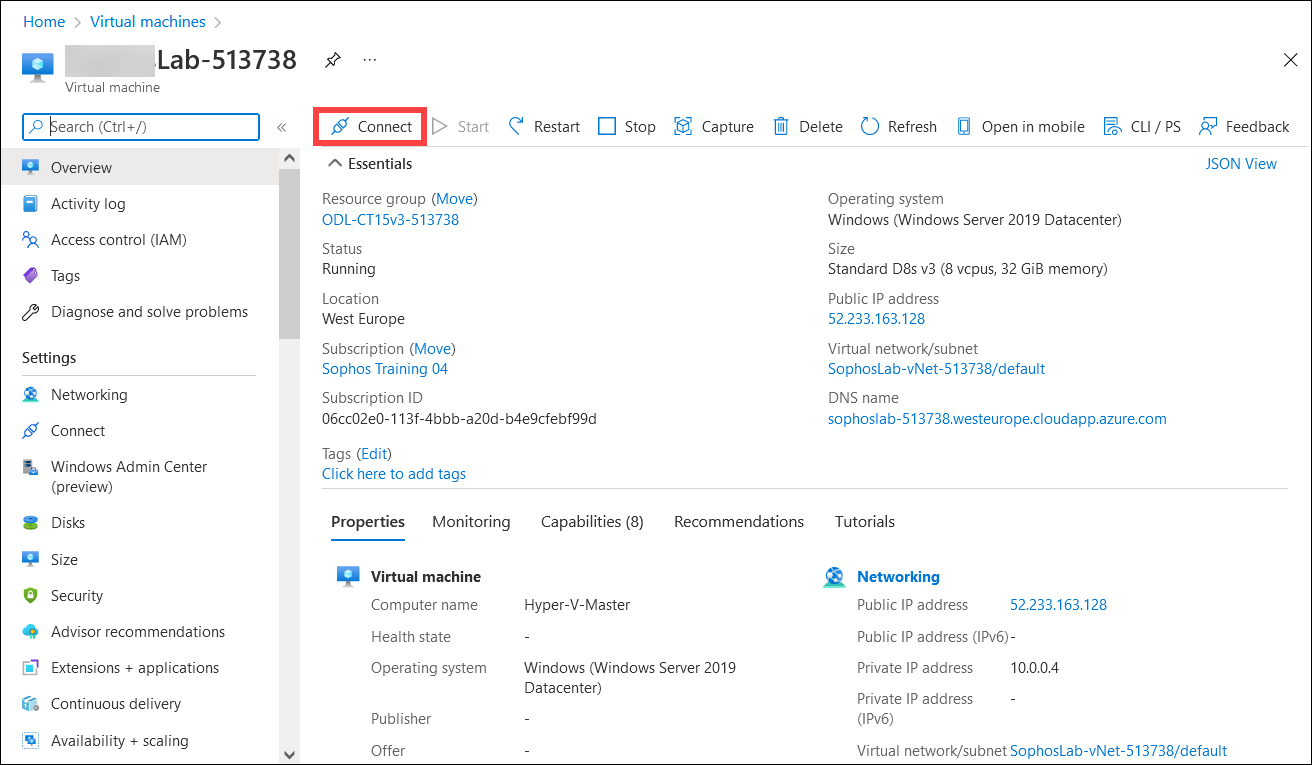Click the Extensions + applications icon
This screenshot has width=1312, height=765.
(31, 668)
